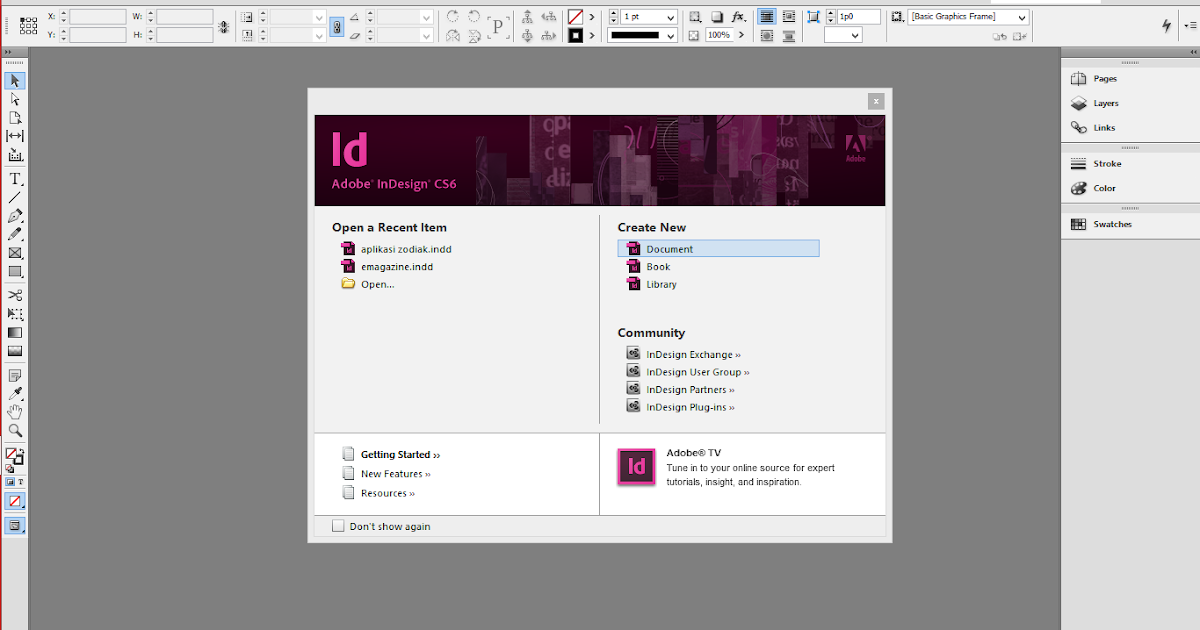Image resolution: width=1200 pixels, height=630 pixels.
Task: Toggle formatting affects container button
Action: 10,482
